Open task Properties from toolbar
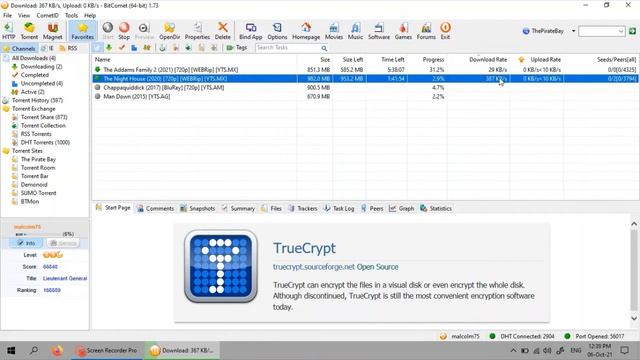This screenshot has height=360, width=640. pyautogui.click(x=197, y=31)
